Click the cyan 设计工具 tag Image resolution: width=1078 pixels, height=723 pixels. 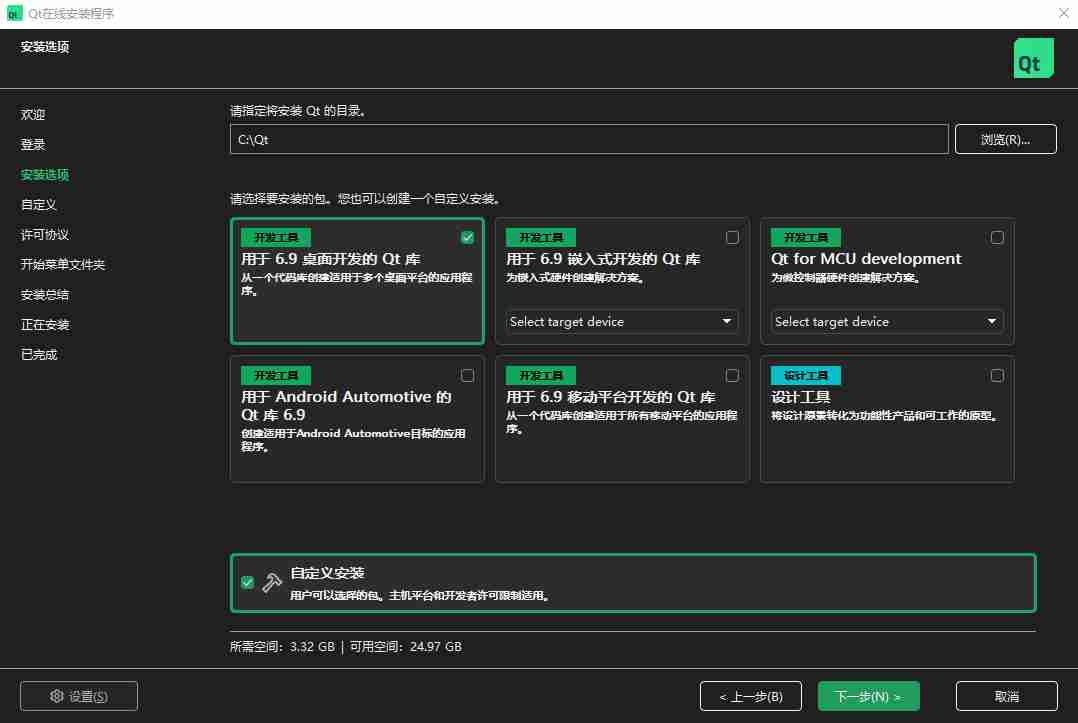(805, 375)
